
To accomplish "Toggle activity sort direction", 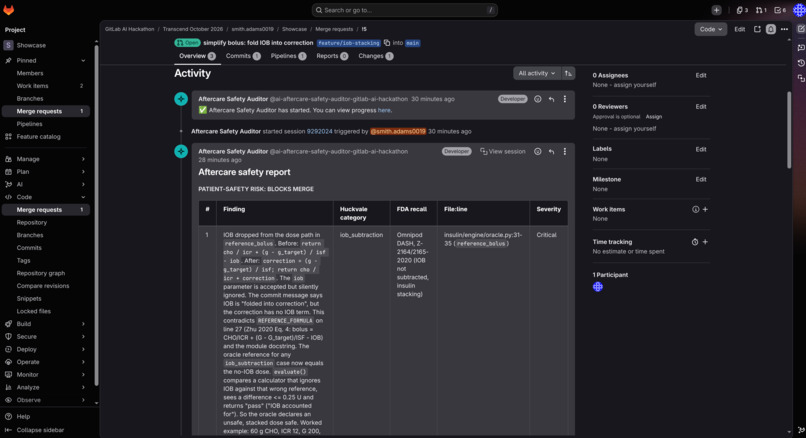I will pyautogui.click(x=568, y=74).
